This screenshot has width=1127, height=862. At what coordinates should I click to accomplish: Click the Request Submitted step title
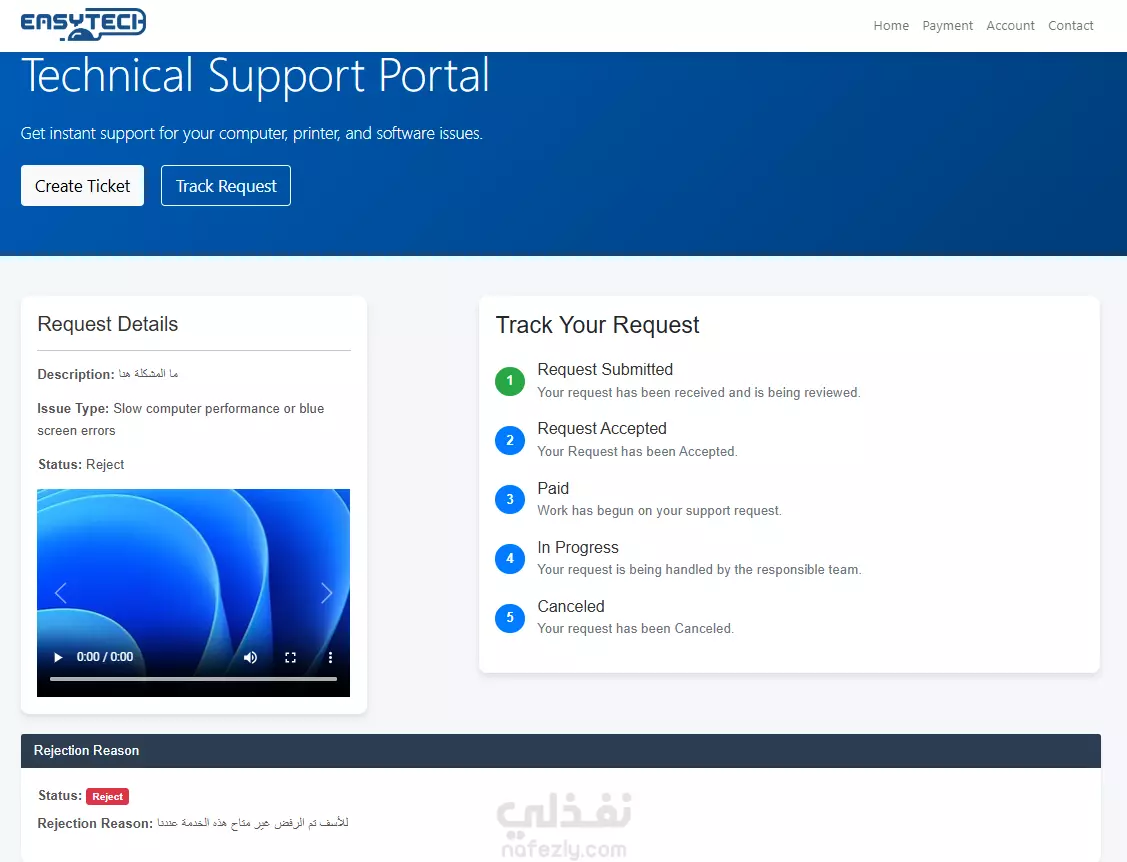(x=605, y=369)
